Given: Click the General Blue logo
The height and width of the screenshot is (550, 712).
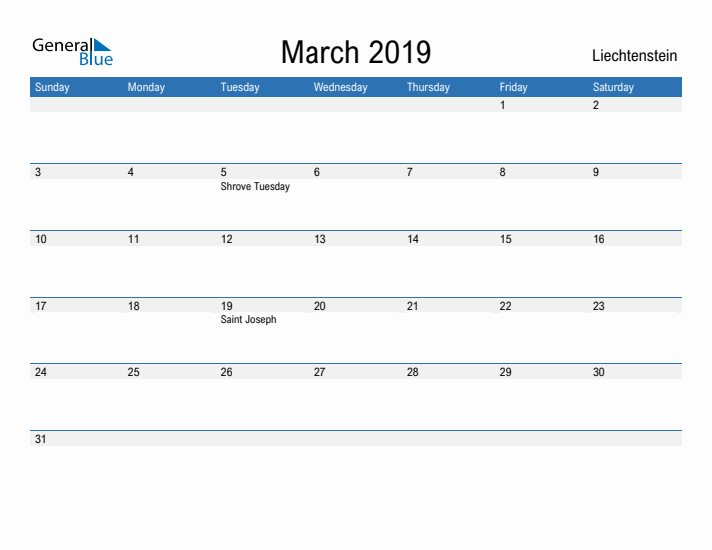Looking at the screenshot, I should click(x=73, y=52).
